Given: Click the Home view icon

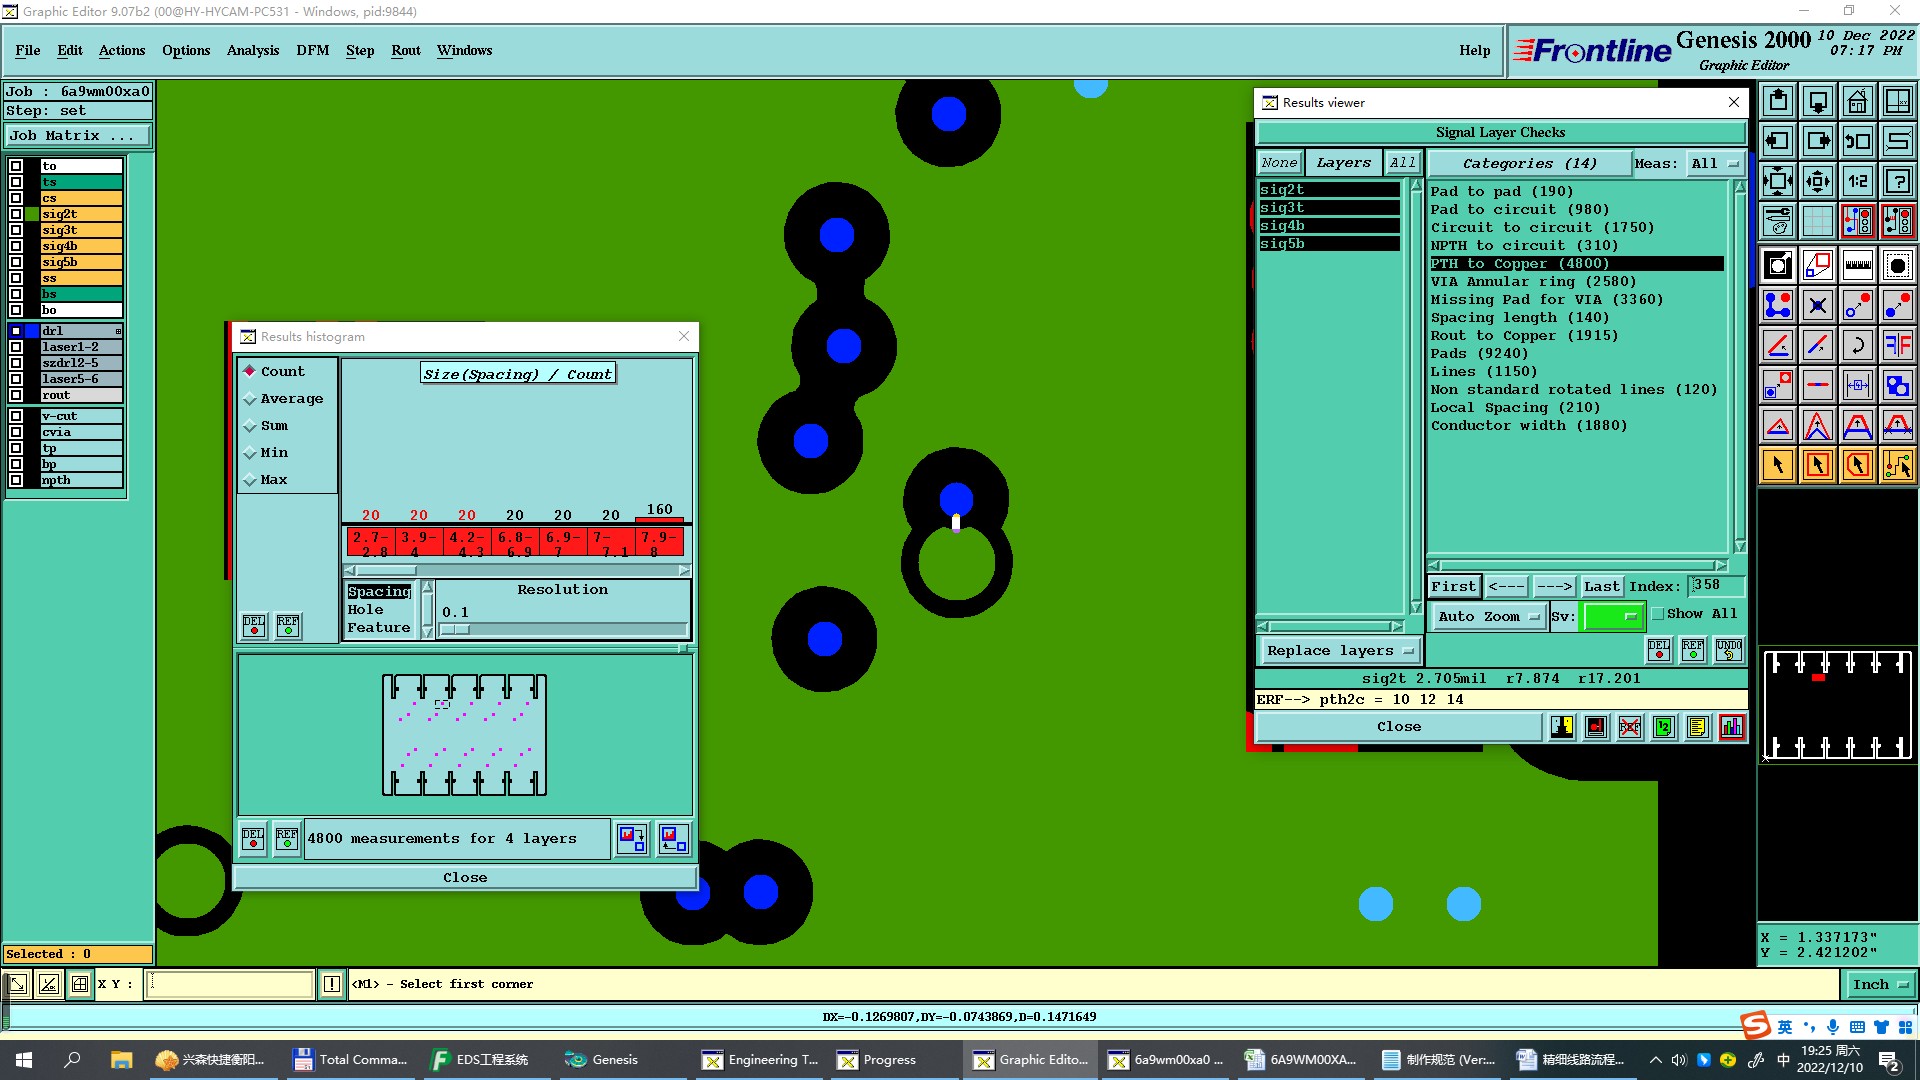Looking at the screenshot, I should click(1857, 101).
